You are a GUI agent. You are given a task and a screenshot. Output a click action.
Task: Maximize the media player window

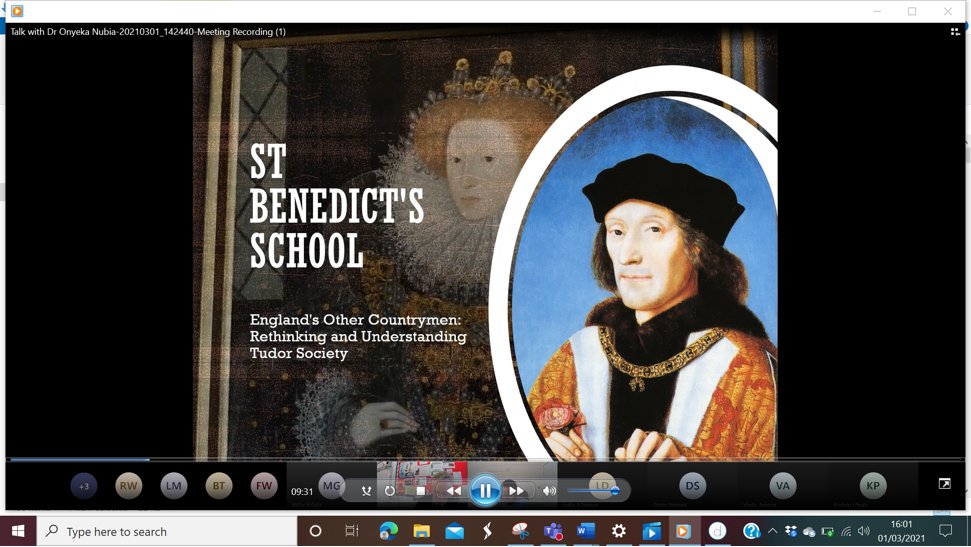(x=912, y=11)
